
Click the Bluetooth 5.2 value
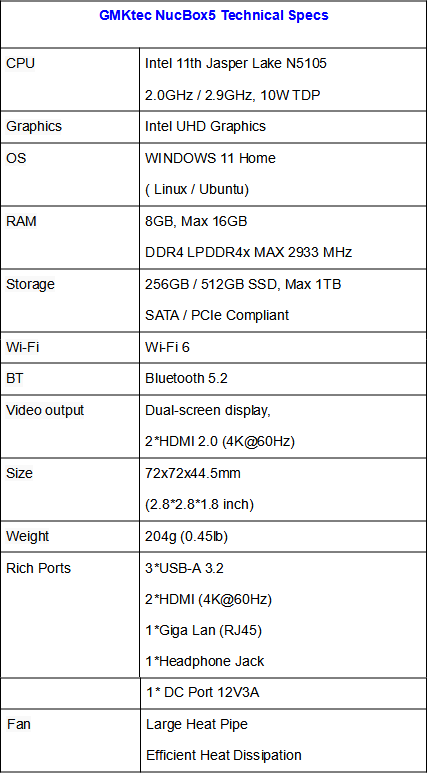pyautogui.click(x=186, y=379)
